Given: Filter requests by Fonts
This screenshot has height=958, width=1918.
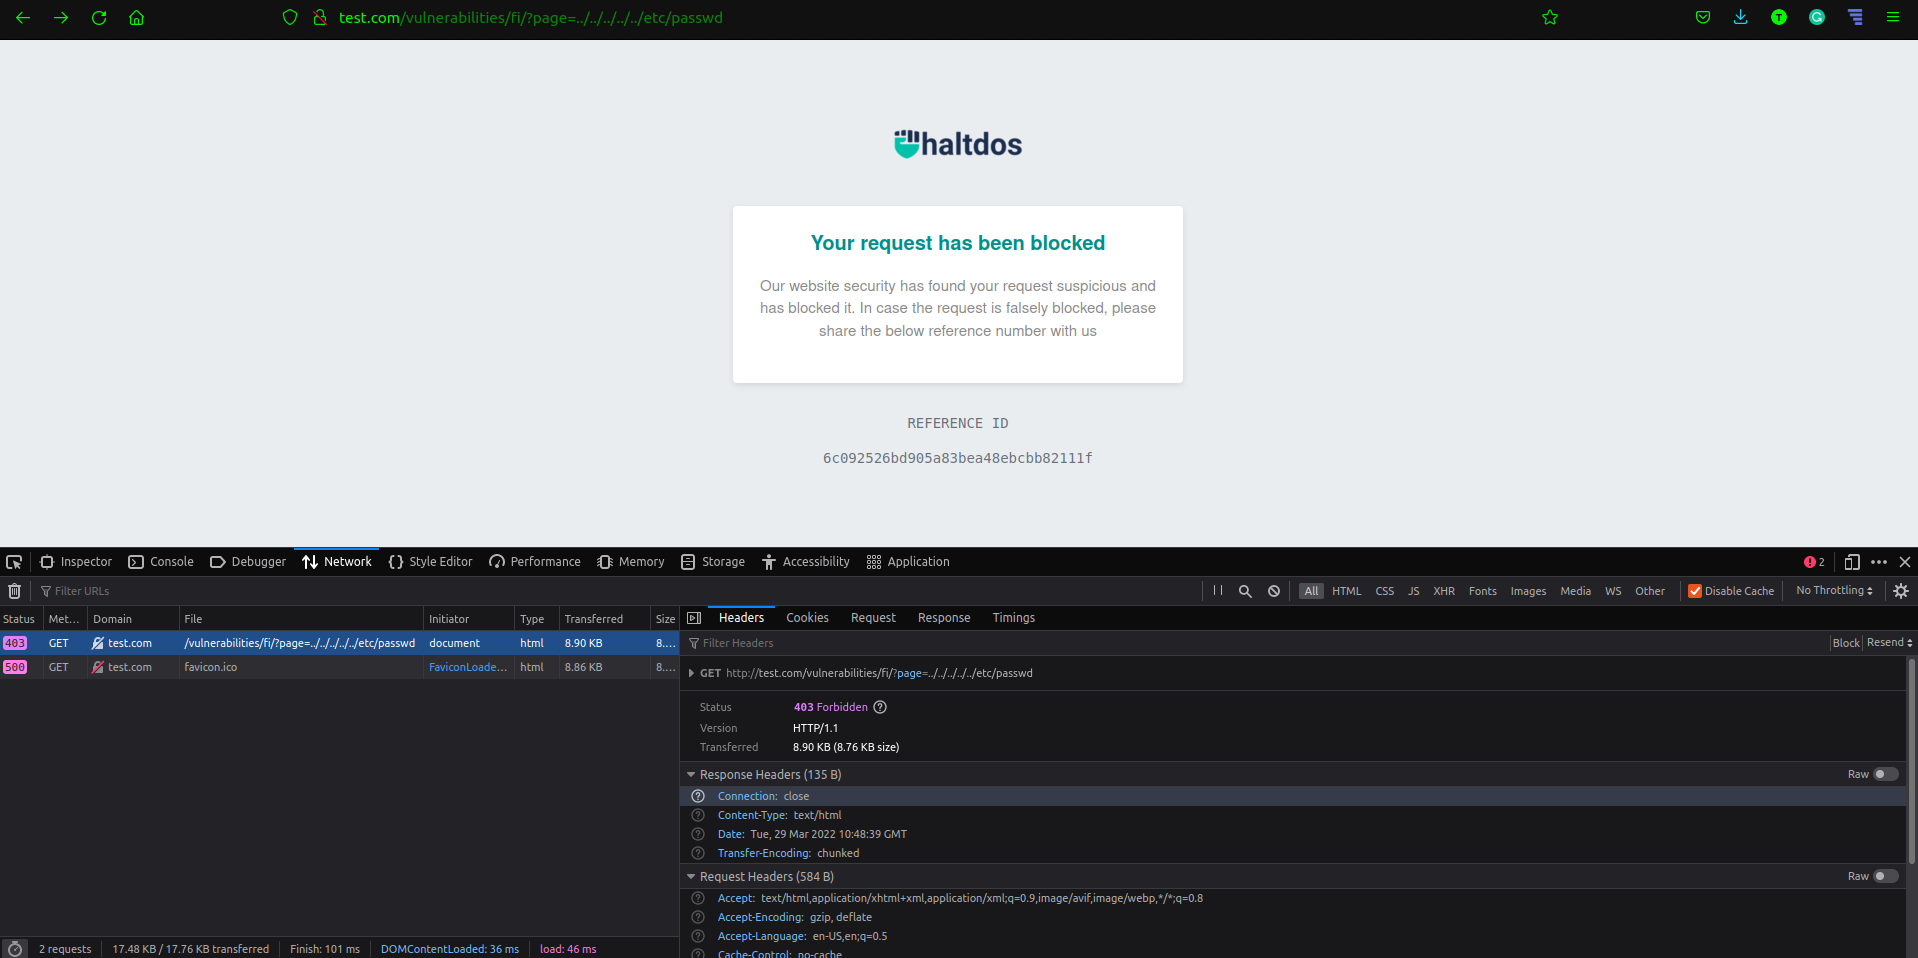Looking at the screenshot, I should [x=1482, y=591].
